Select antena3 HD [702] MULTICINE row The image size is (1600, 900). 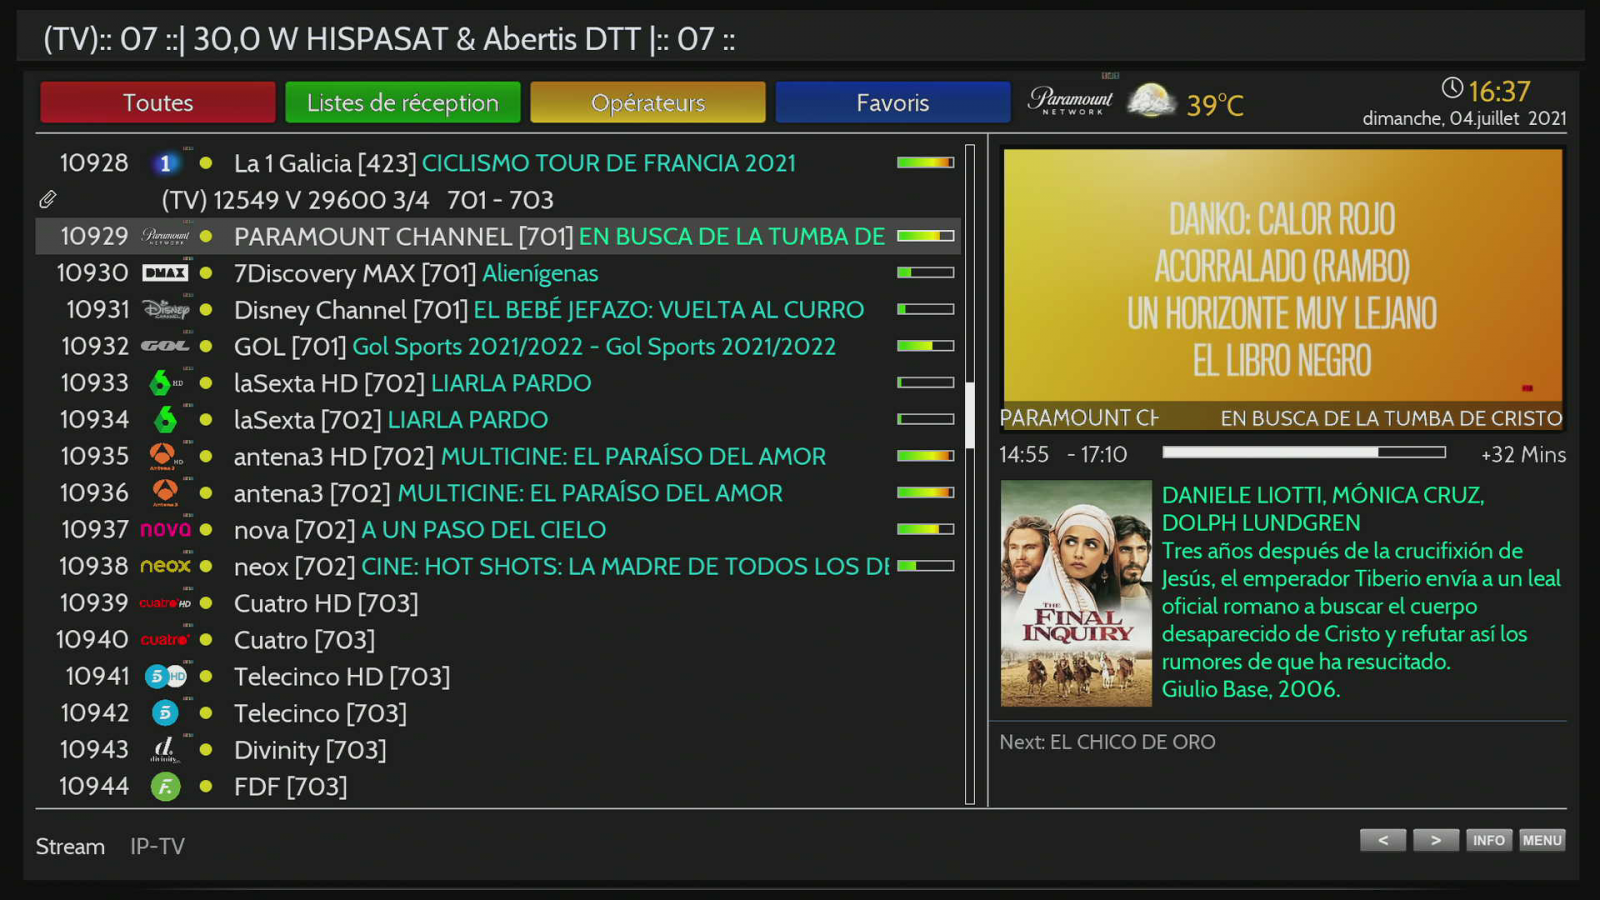(497, 456)
